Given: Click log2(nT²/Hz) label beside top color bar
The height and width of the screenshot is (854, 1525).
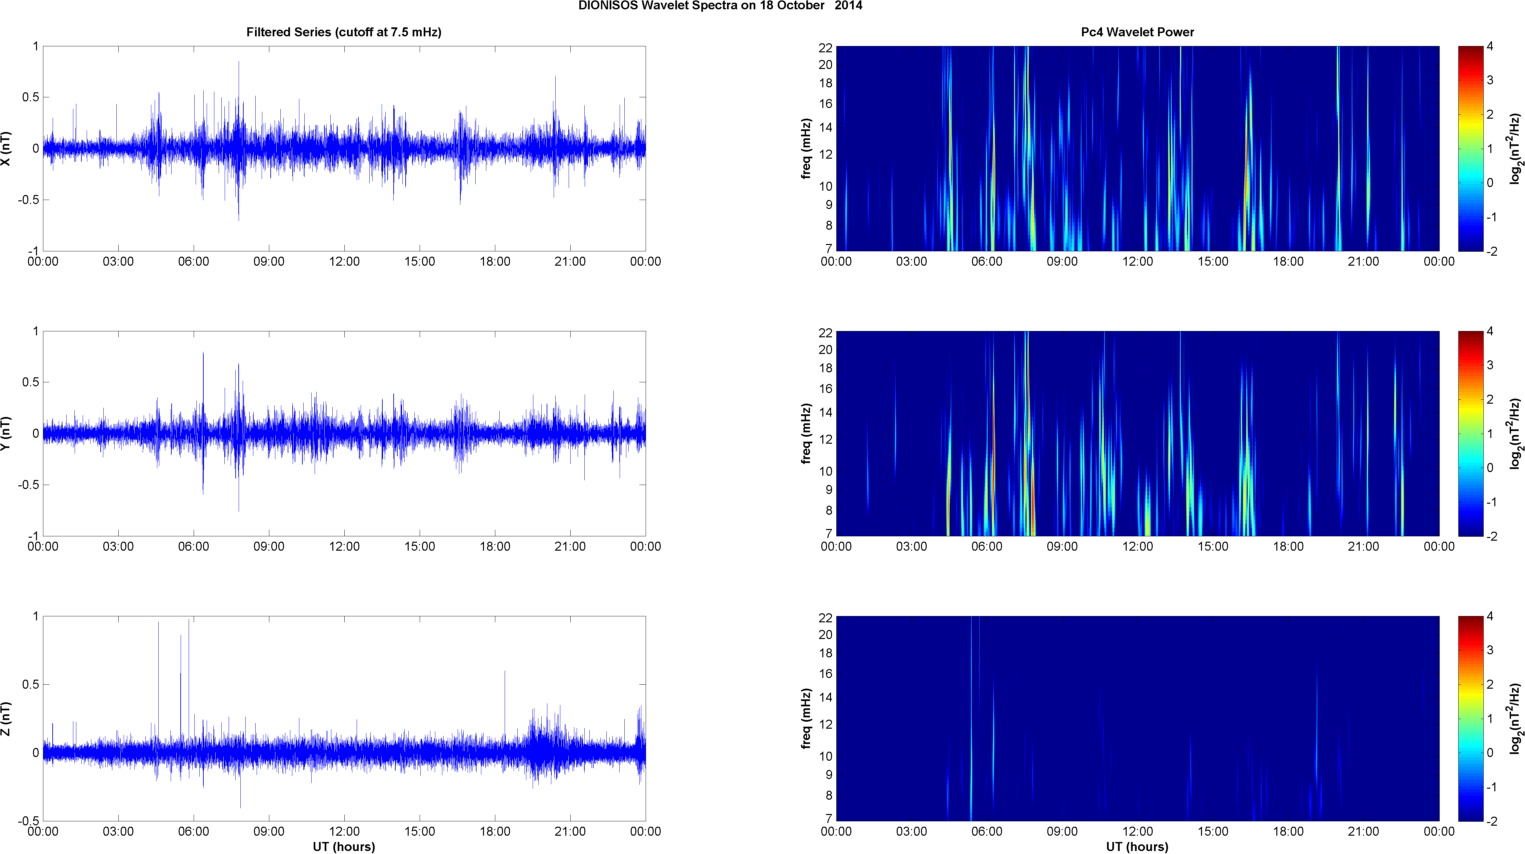Looking at the screenshot, I should [1517, 148].
